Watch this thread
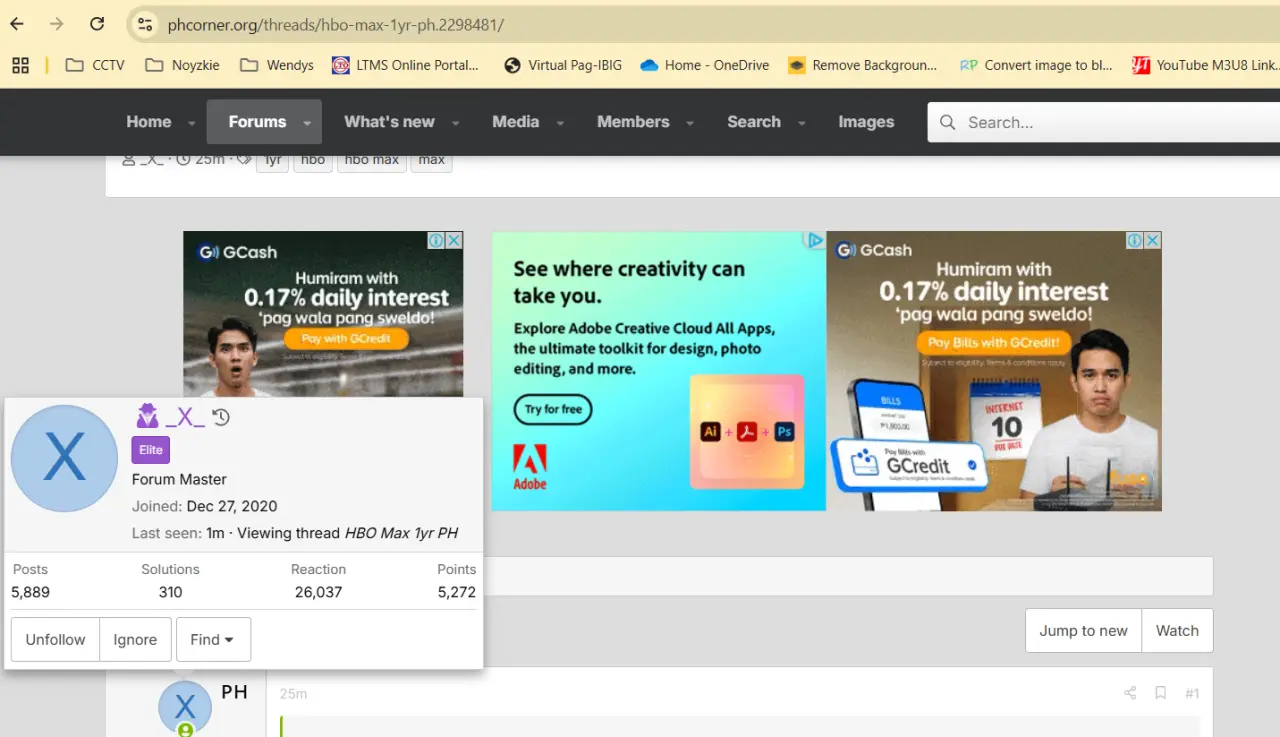This screenshot has height=737, width=1280. [1177, 631]
